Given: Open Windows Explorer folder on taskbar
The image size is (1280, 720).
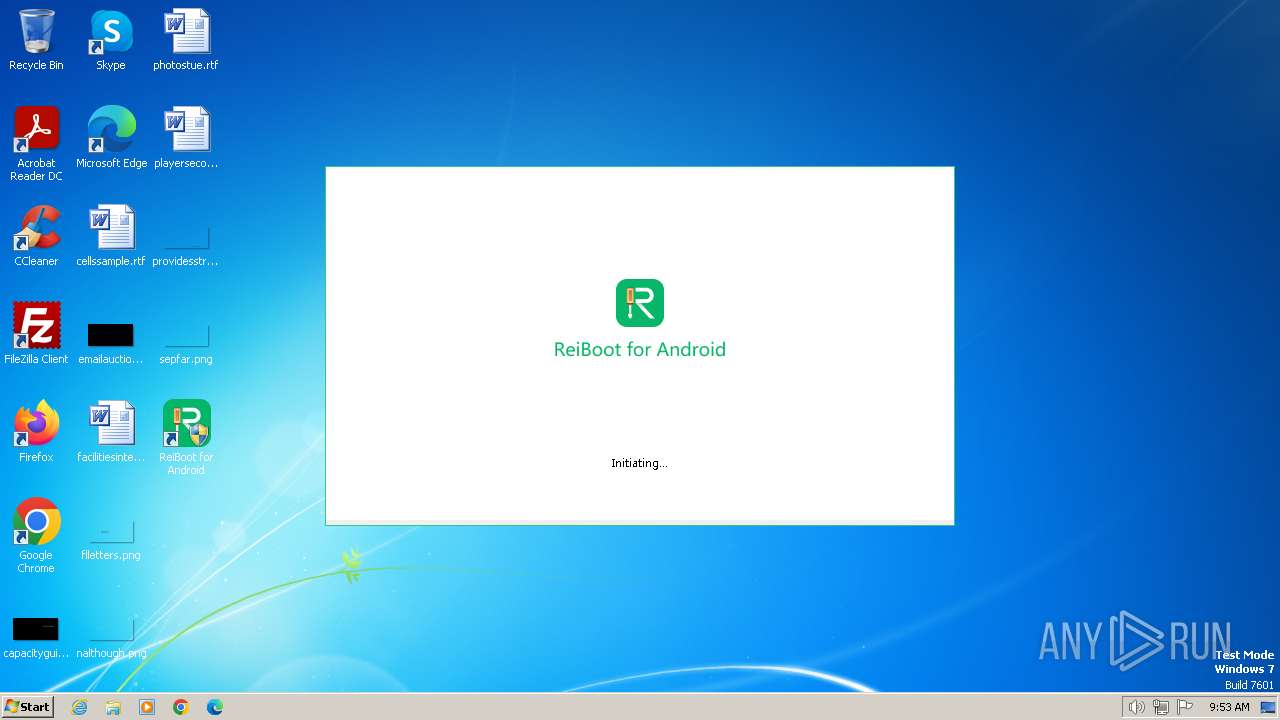Looking at the screenshot, I should 113,707.
